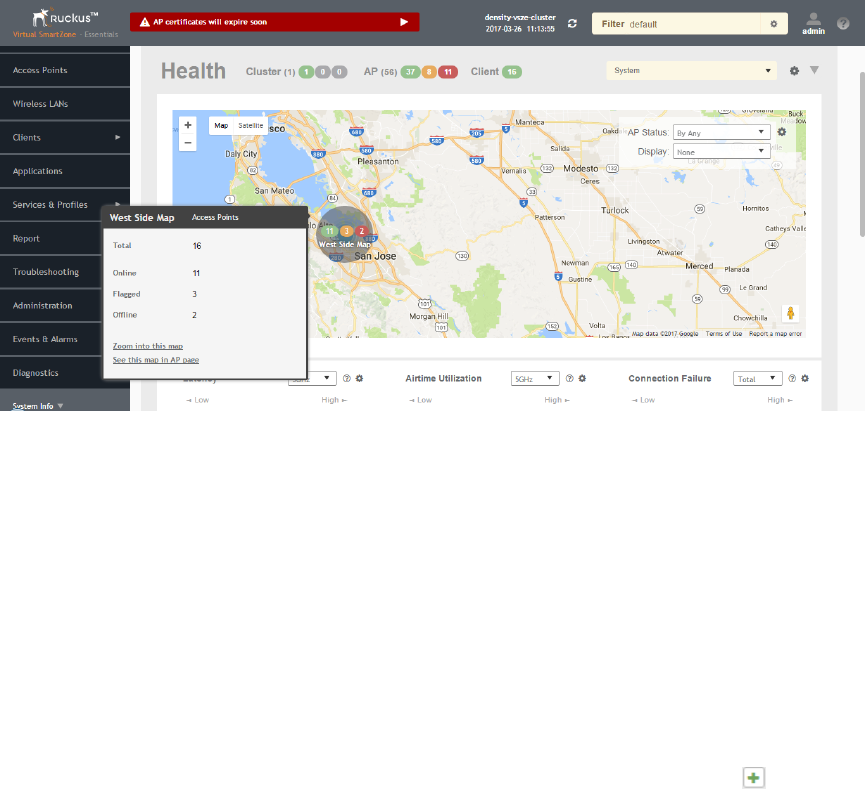Viewport: 865px width, 789px height.
Task: Click the Health page title
Action: [x=193, y=71]
